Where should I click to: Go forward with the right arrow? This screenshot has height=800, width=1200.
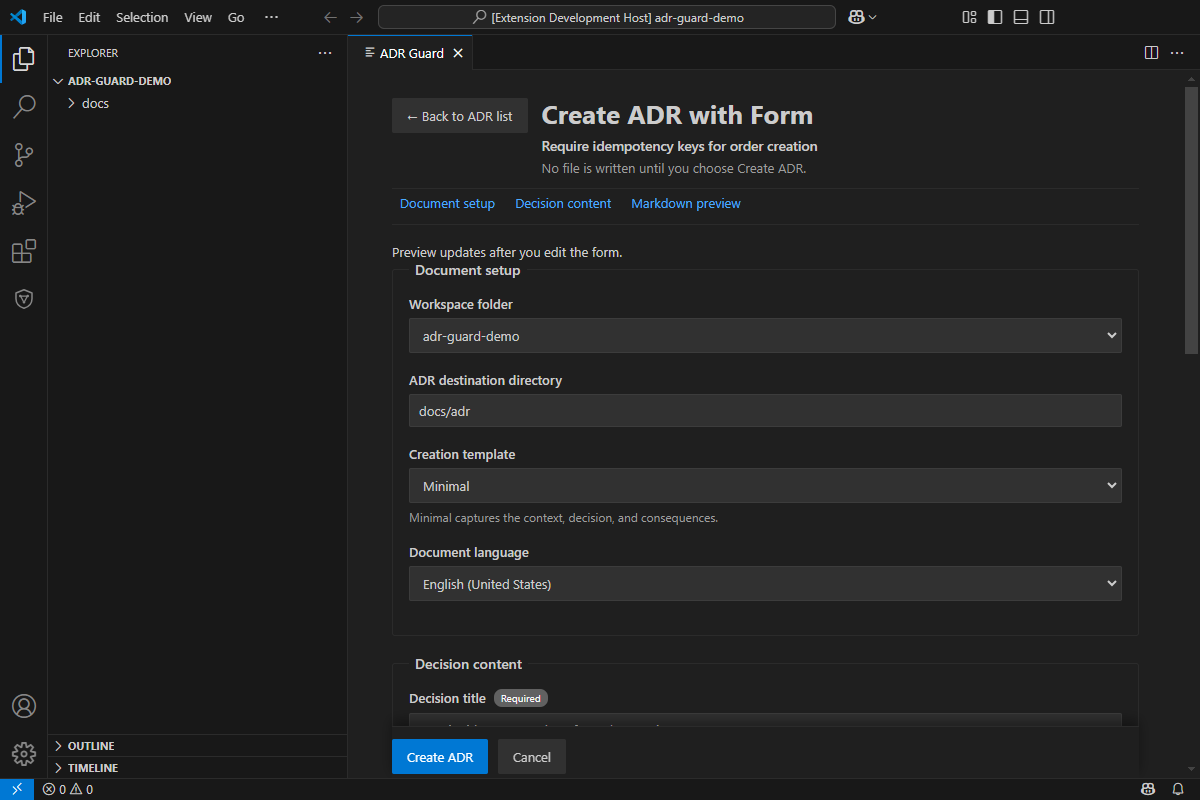tap(357, 17)
